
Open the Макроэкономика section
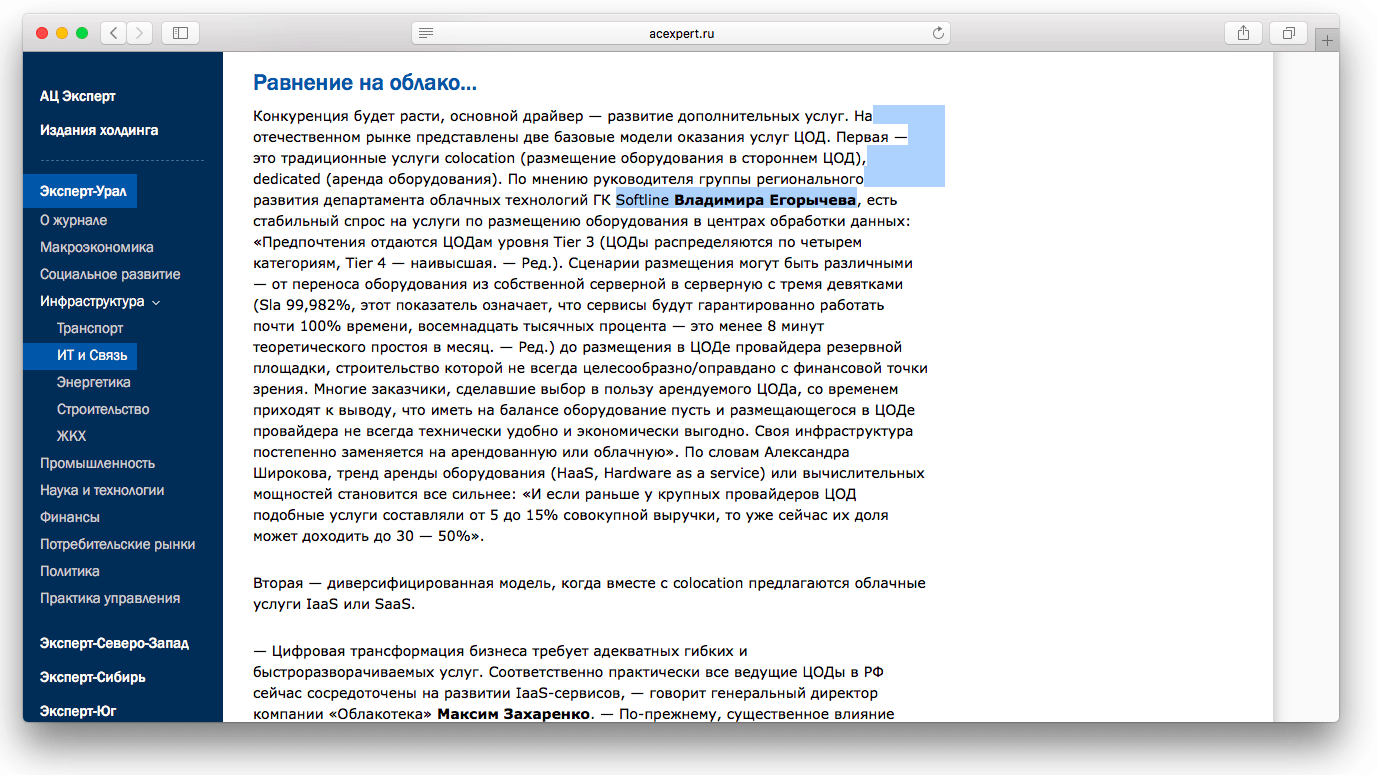coord(97,247)
